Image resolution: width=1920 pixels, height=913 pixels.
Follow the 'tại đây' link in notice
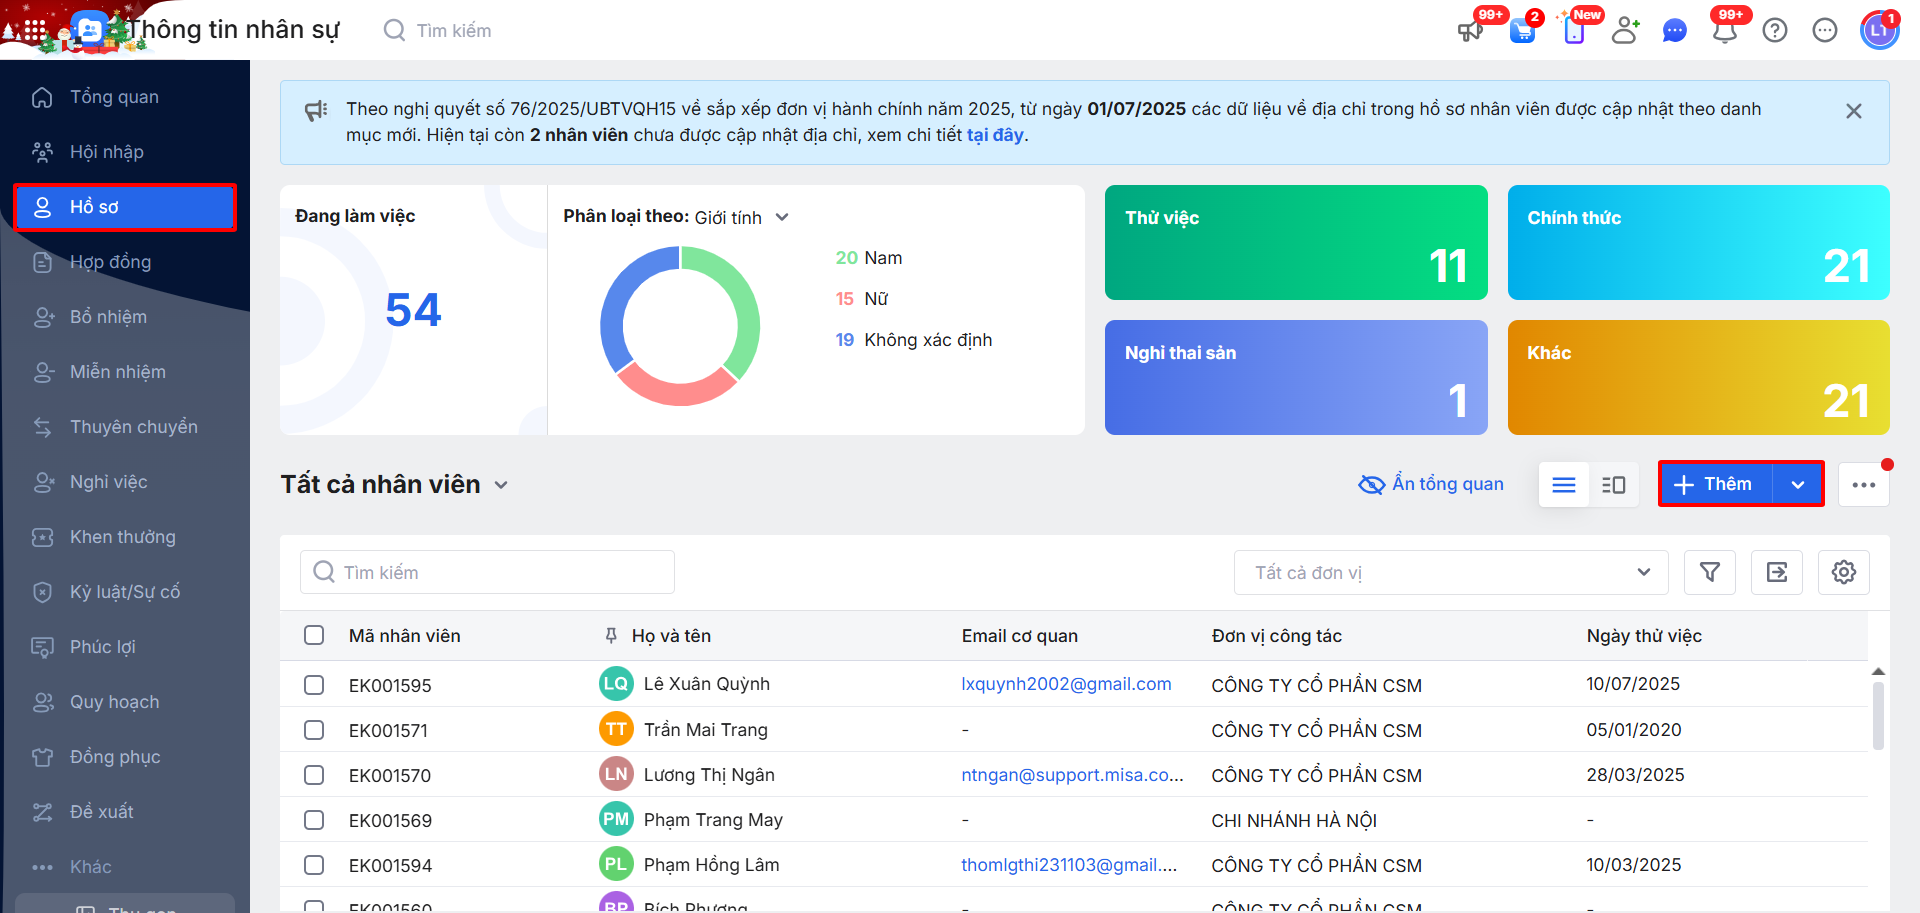coord(994,135)
